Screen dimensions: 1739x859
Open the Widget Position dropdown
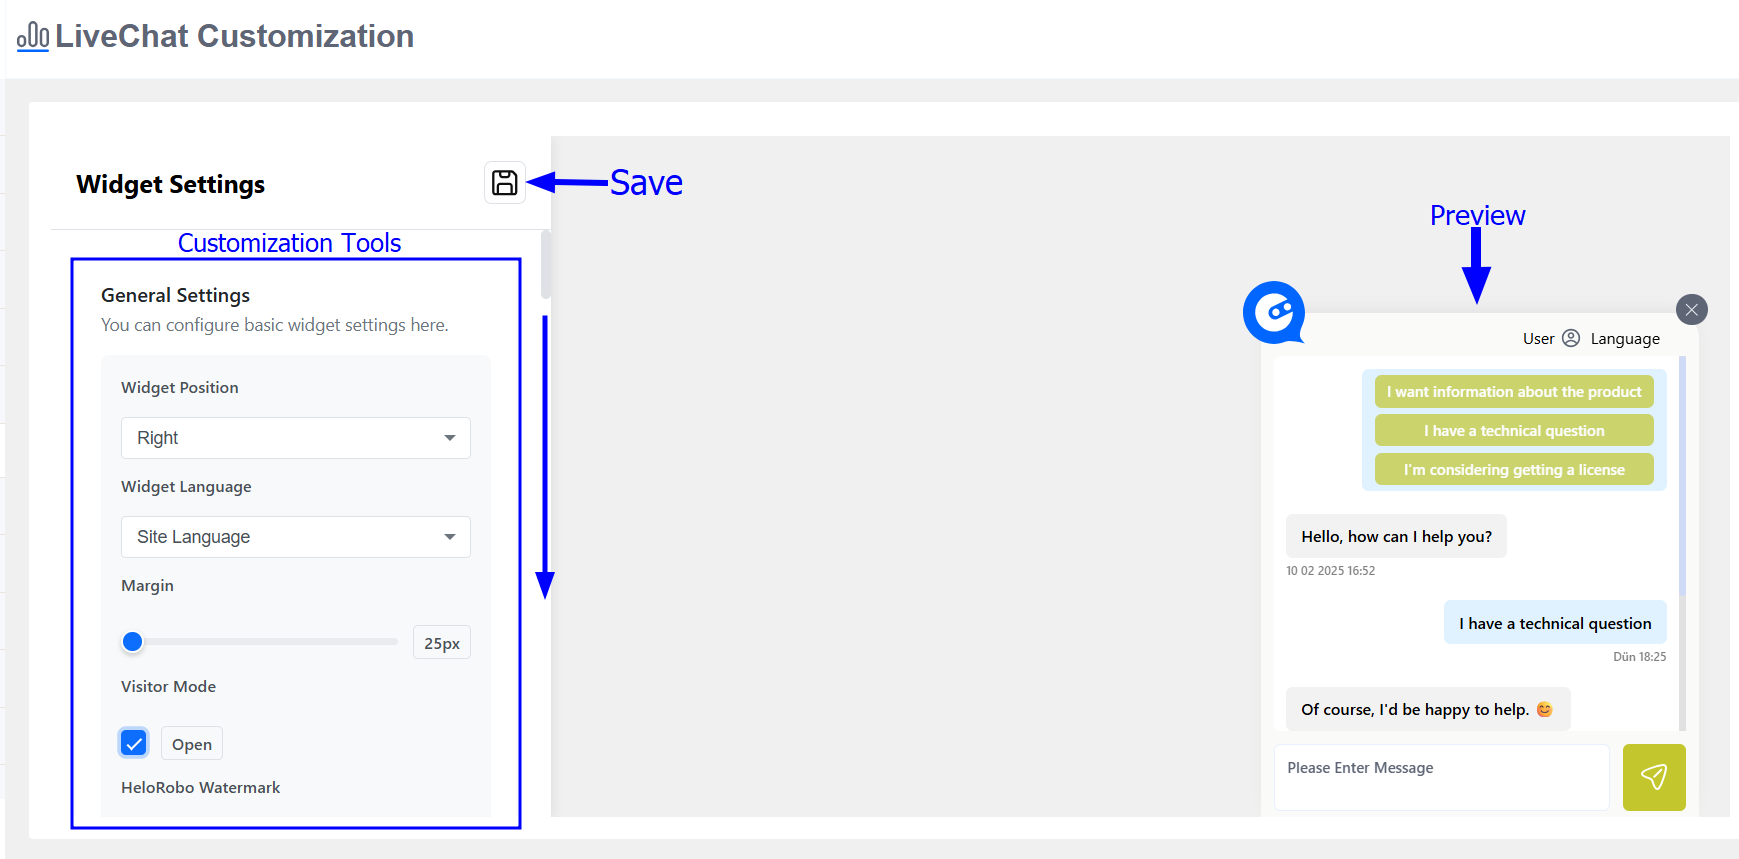click(296, 438)
